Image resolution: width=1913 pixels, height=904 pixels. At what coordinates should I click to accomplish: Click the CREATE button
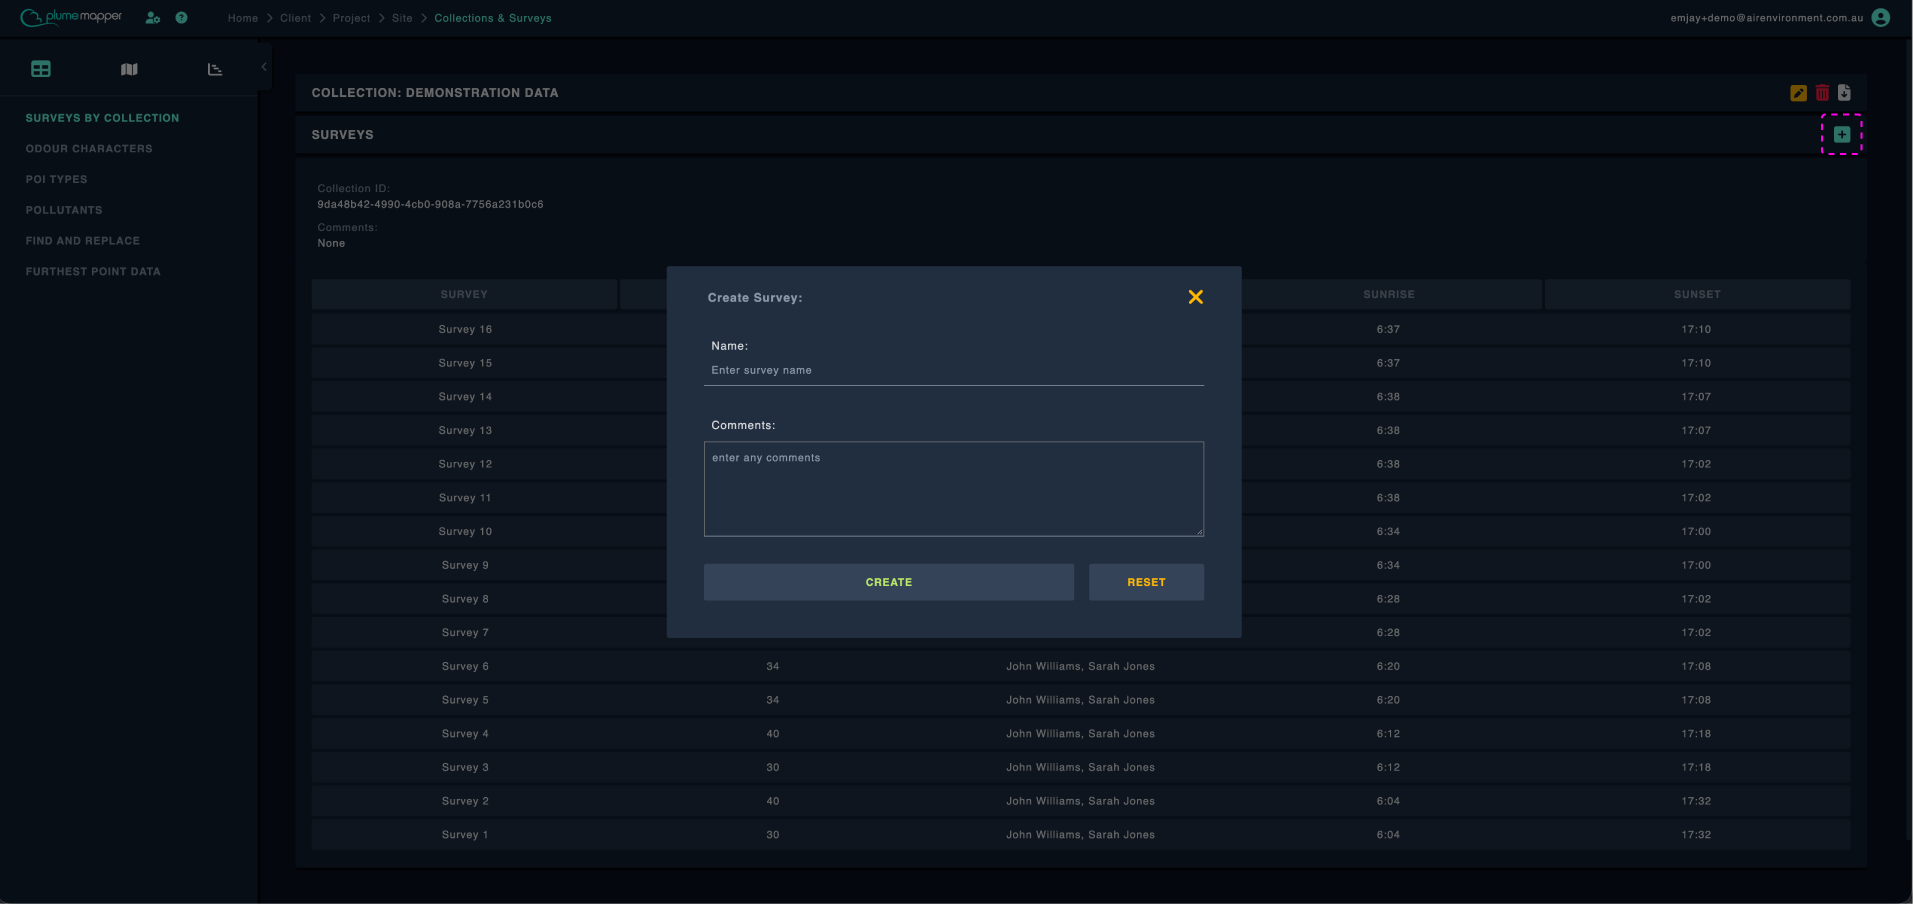click(x=889, y=582)
